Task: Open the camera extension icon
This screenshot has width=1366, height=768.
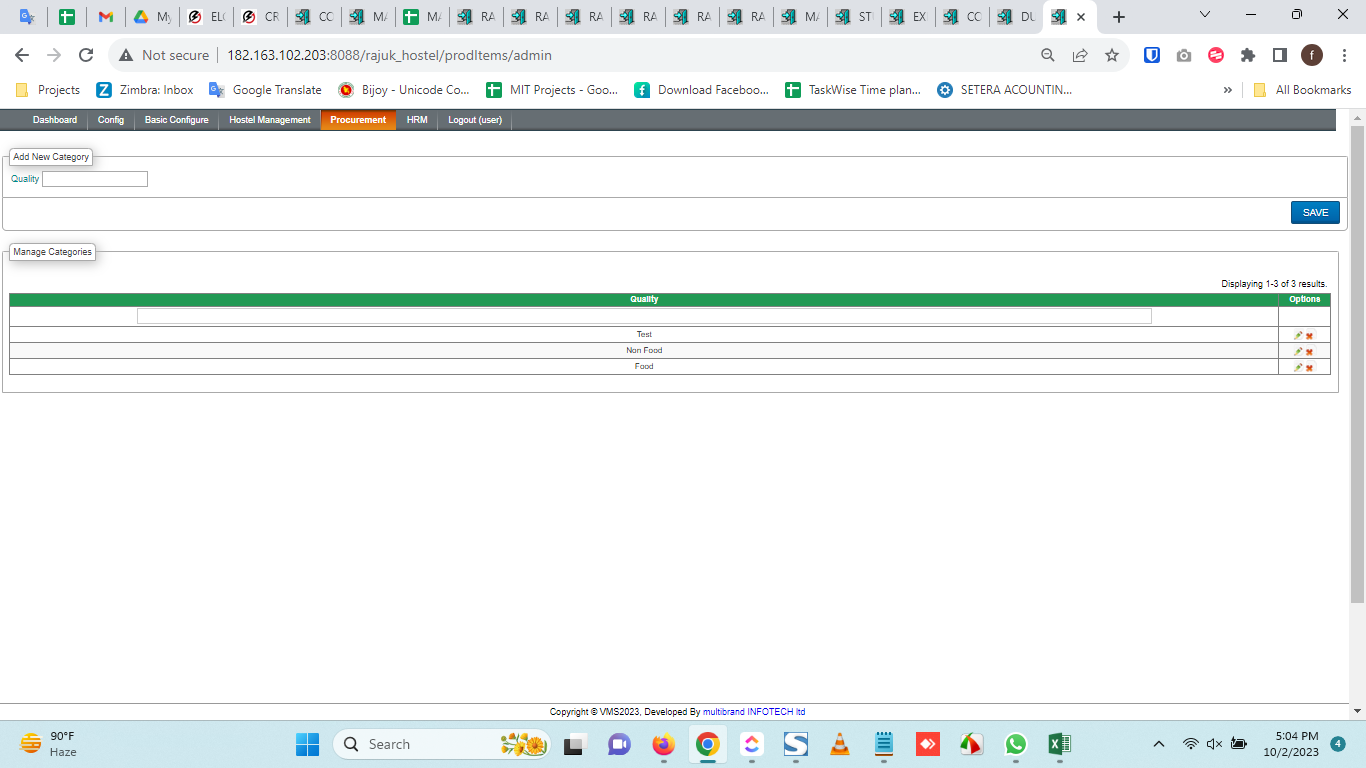Action: (1184, 55)
